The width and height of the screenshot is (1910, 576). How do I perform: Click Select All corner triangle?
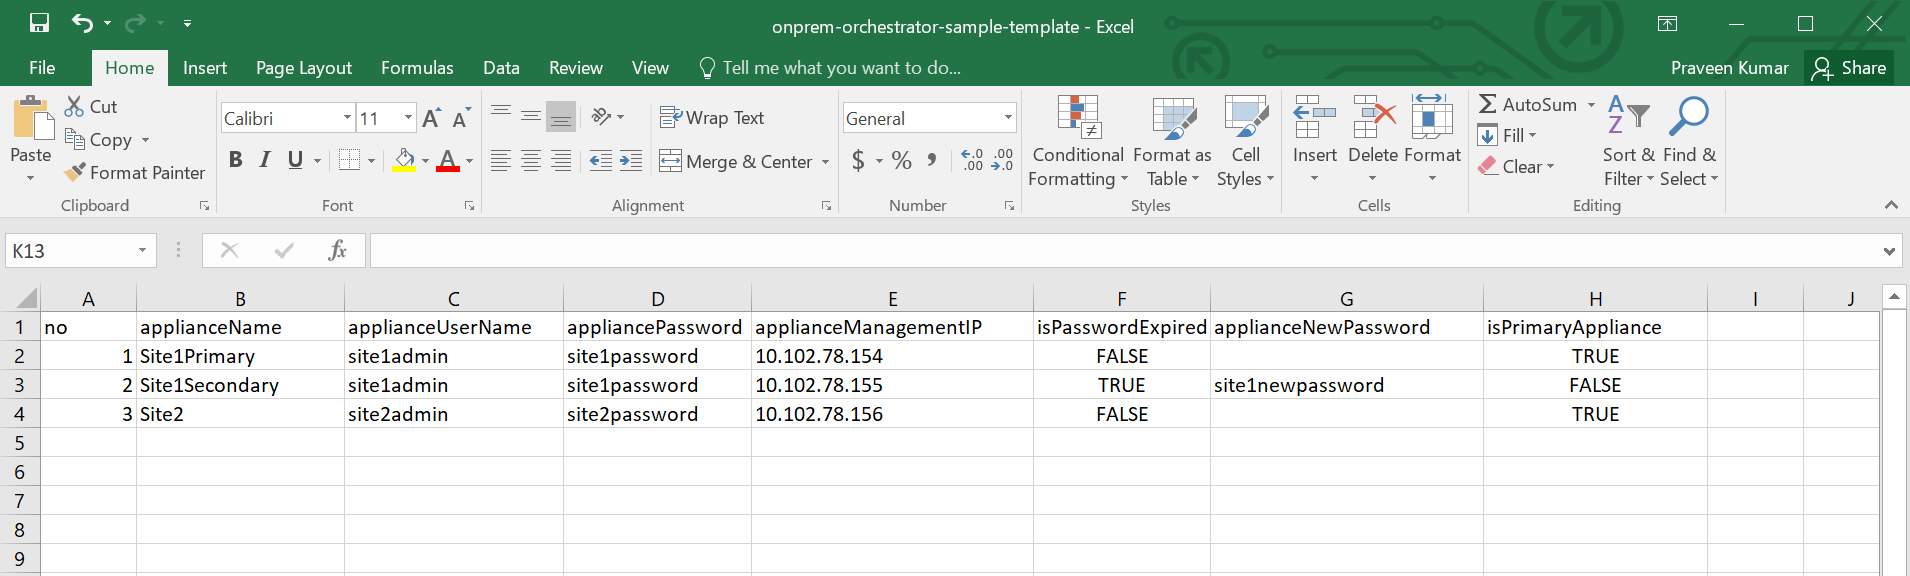(25, 298)
